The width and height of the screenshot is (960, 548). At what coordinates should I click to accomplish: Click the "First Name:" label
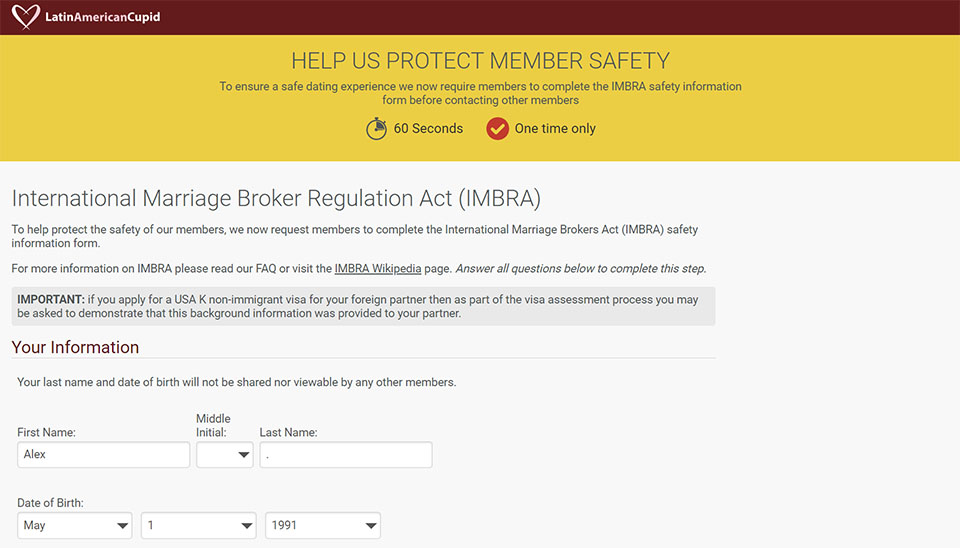[47, 432]
